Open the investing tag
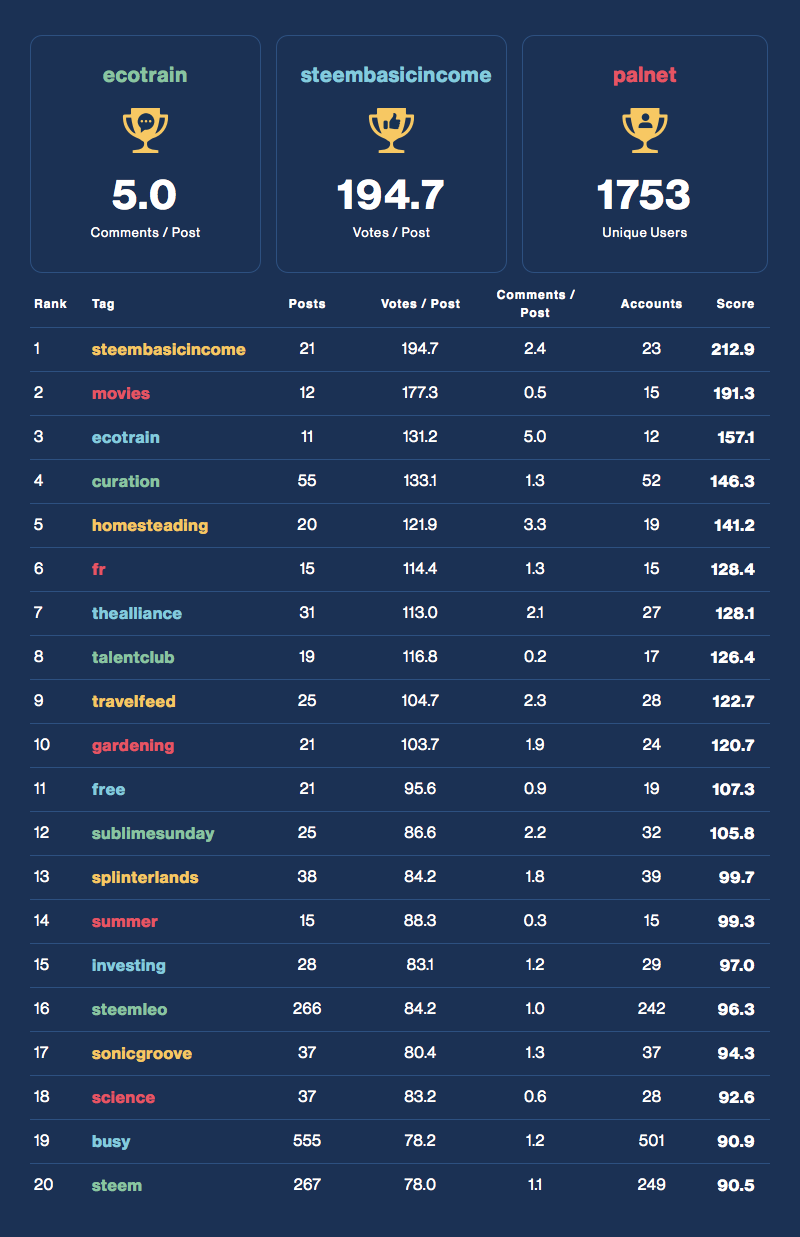The image size is (800, 1237). pyautogui.click(x=129, y=966)
